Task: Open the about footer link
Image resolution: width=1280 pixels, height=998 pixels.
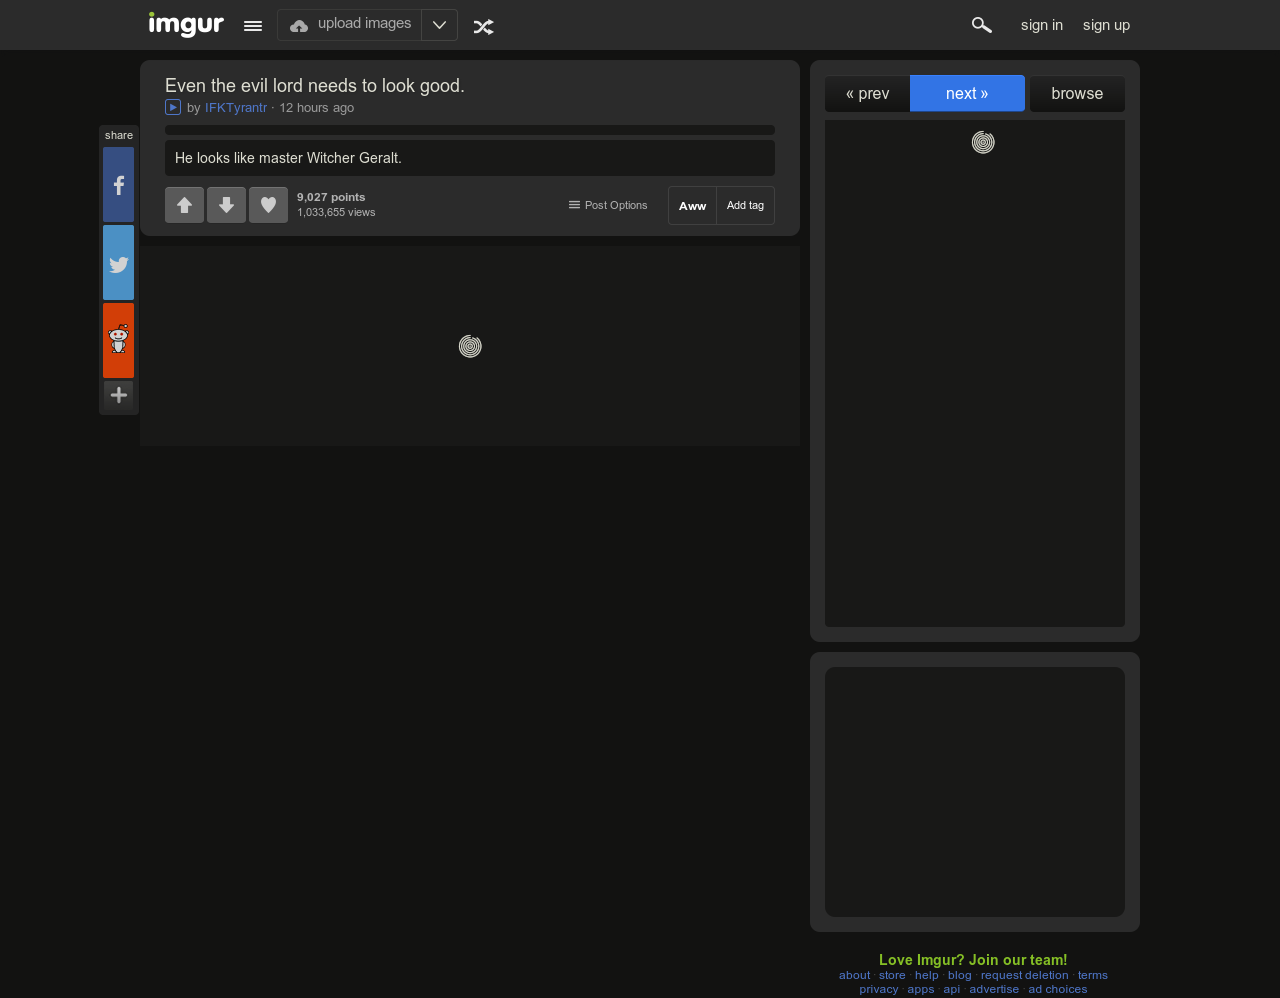Action: coord(855,975)
